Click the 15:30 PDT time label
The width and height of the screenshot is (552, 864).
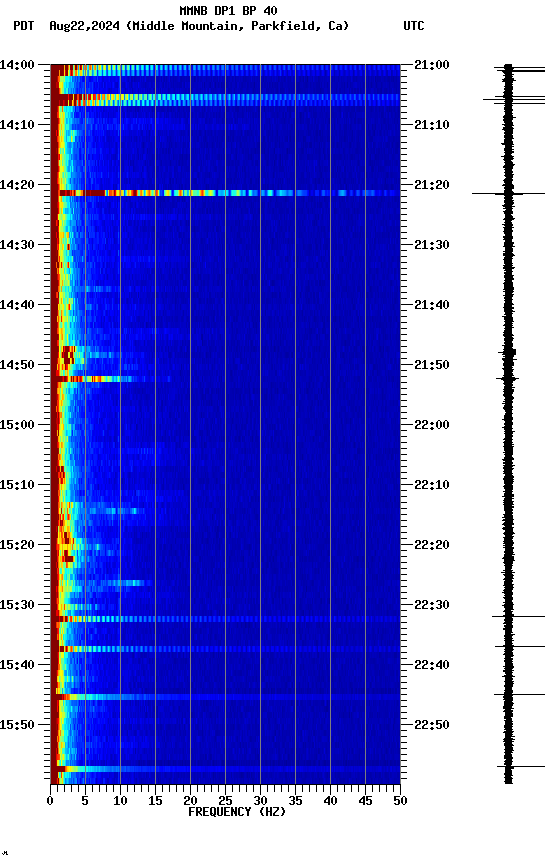17,605
